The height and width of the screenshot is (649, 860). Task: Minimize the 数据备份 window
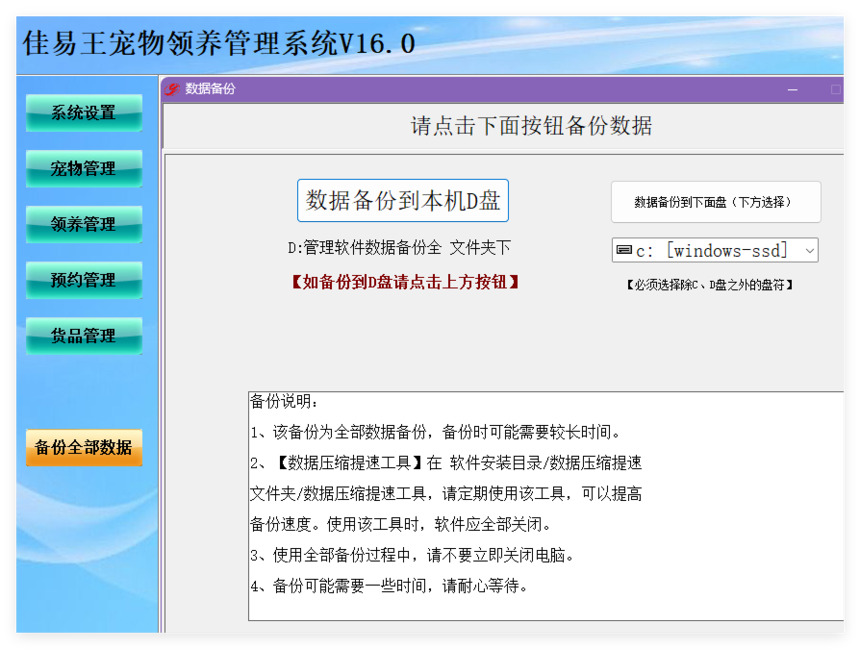(793, 89)
